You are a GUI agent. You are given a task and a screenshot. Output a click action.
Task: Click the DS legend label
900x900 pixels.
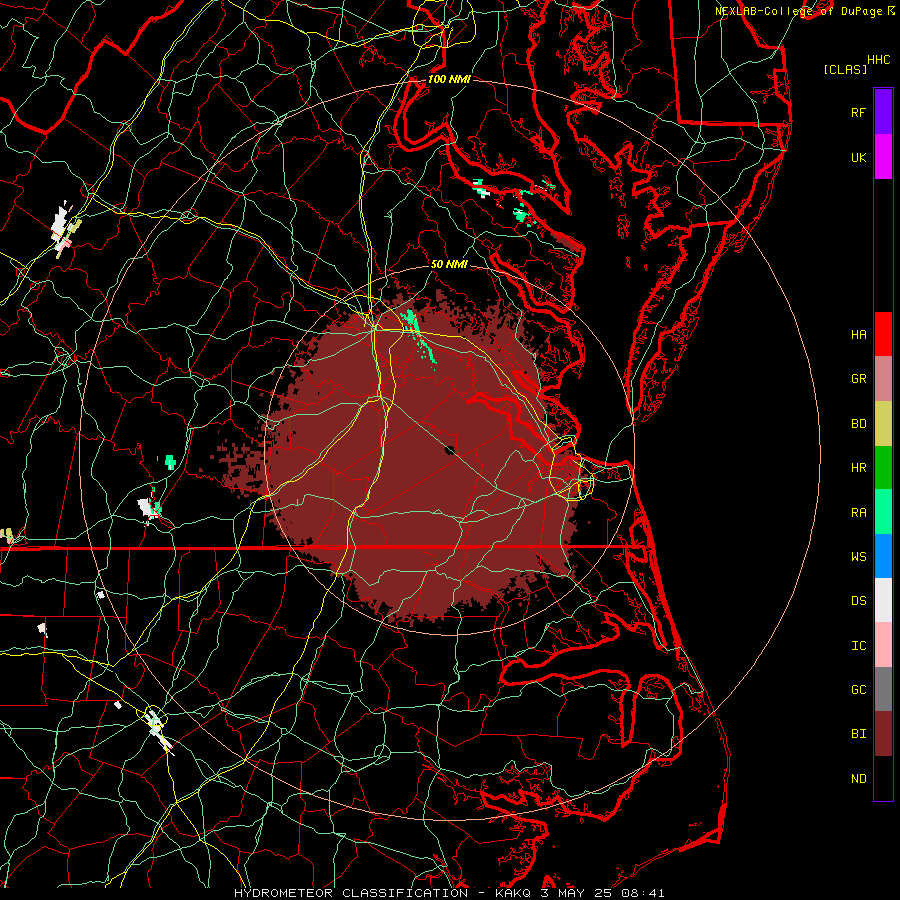coord(859,600)
